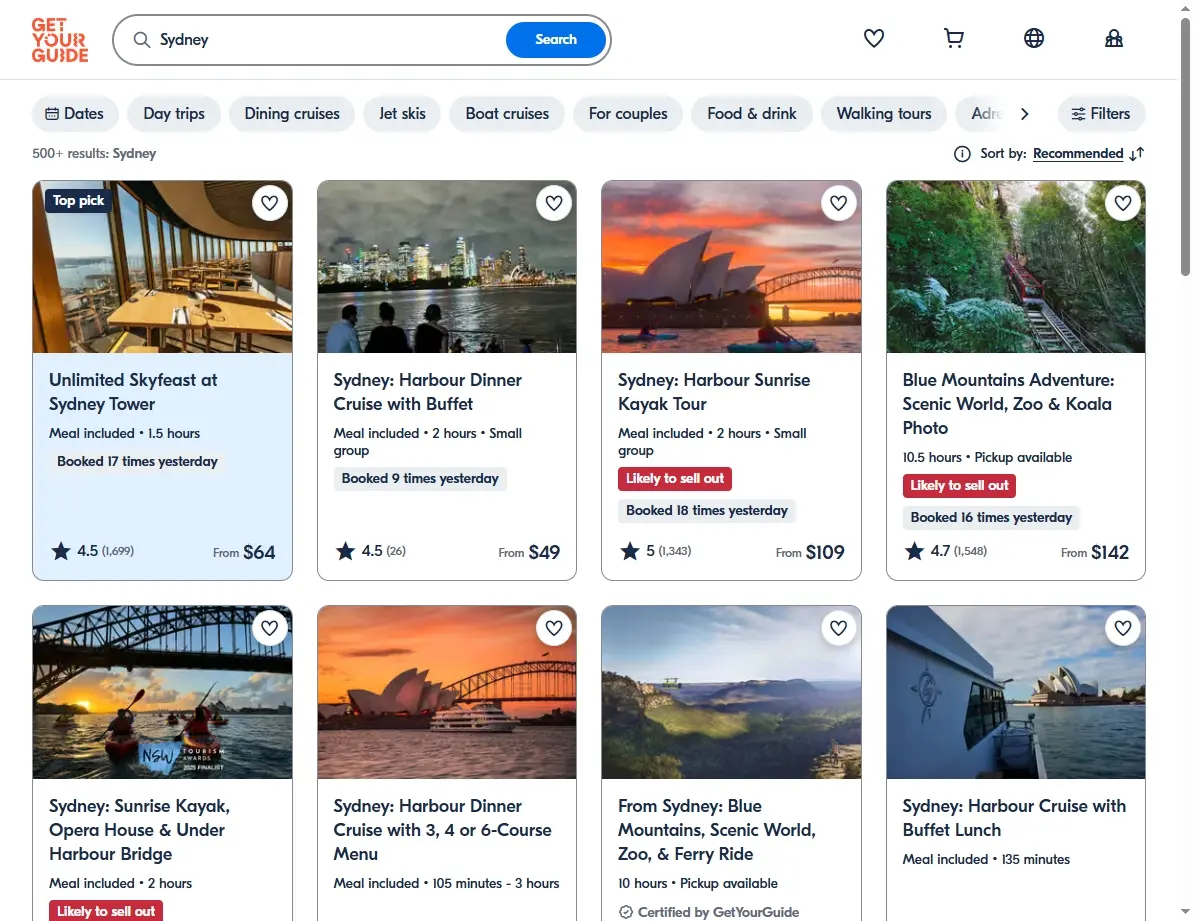Image resolution: width=1193 pixels, height=921 pixels.
Task: Click the sort order arrows icon
Action: point(1137,154)
